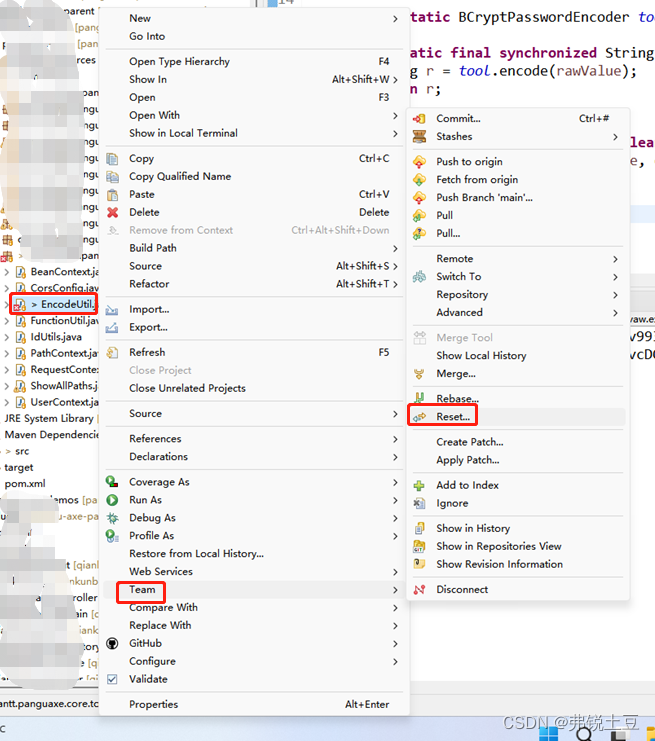The height and width of the screenshot is (741, 655).
Task: Click the Push to origin icon
Action: click(x=419, y=162)
